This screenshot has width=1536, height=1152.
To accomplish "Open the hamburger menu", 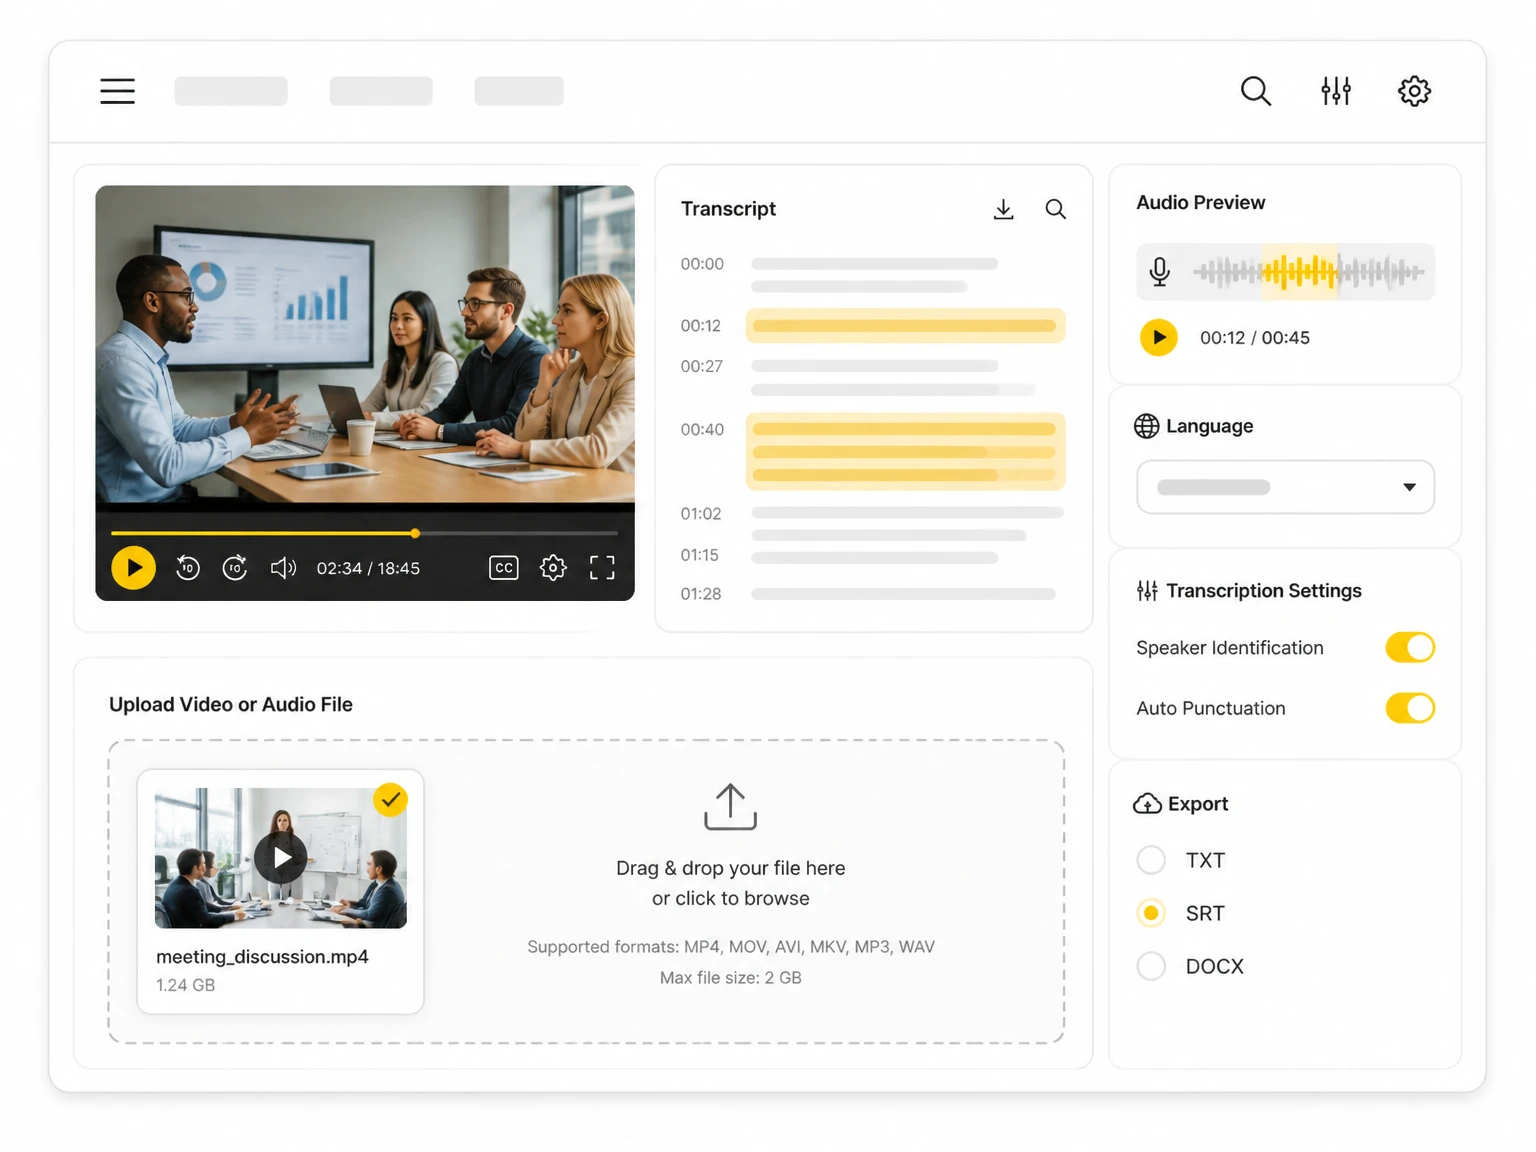I will (117, 91).
